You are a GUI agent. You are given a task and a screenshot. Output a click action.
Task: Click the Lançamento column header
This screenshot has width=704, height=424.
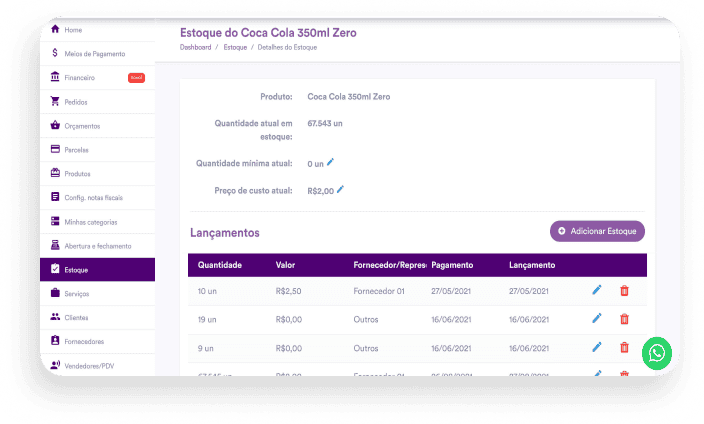pyautogui.click(x=532, y=265)
